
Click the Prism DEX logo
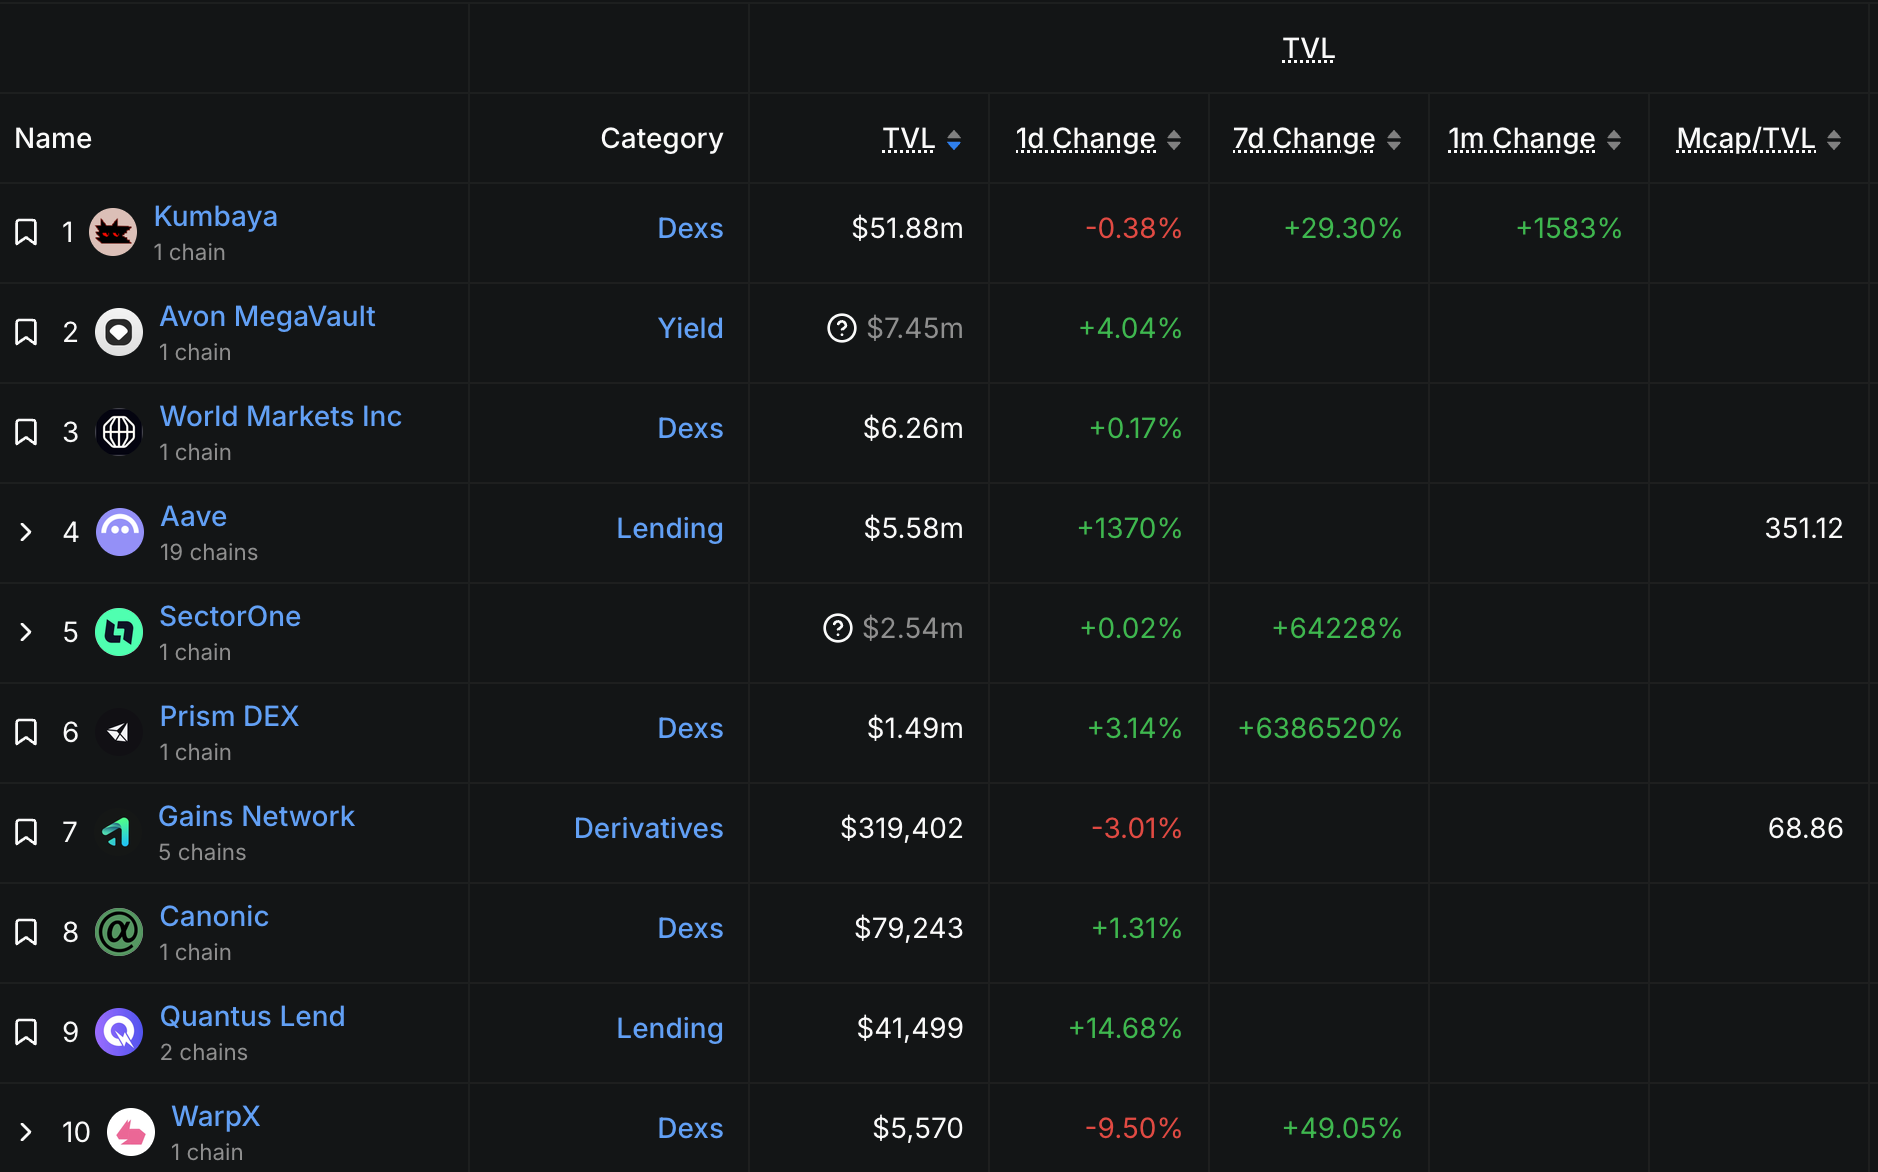click(119, 732)
